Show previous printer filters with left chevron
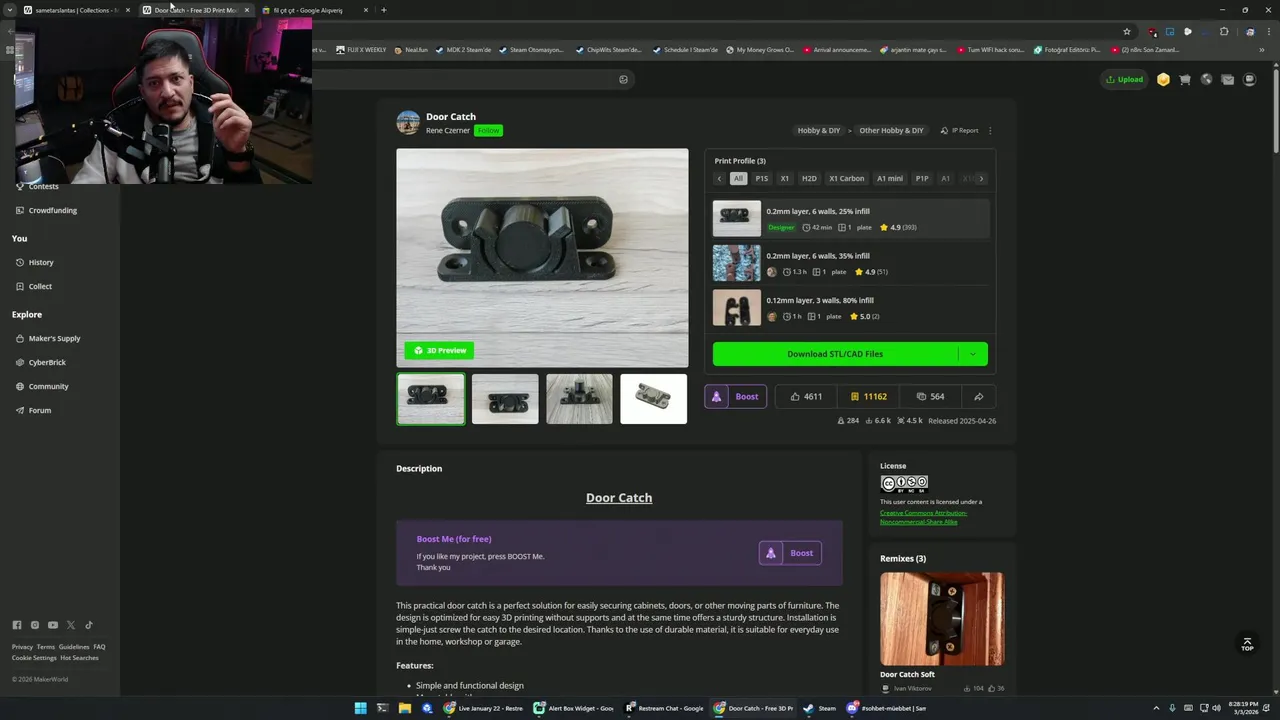This screenshot has width=1280, height=720. tap(719, 179)
